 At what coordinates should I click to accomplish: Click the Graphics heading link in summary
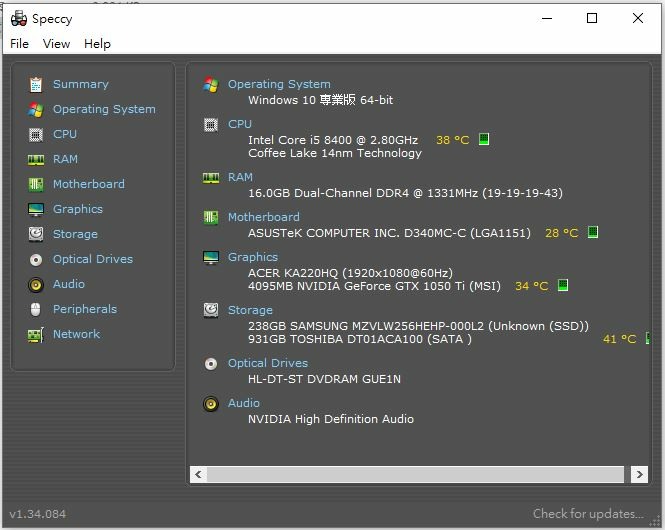[x=253, y=257]
